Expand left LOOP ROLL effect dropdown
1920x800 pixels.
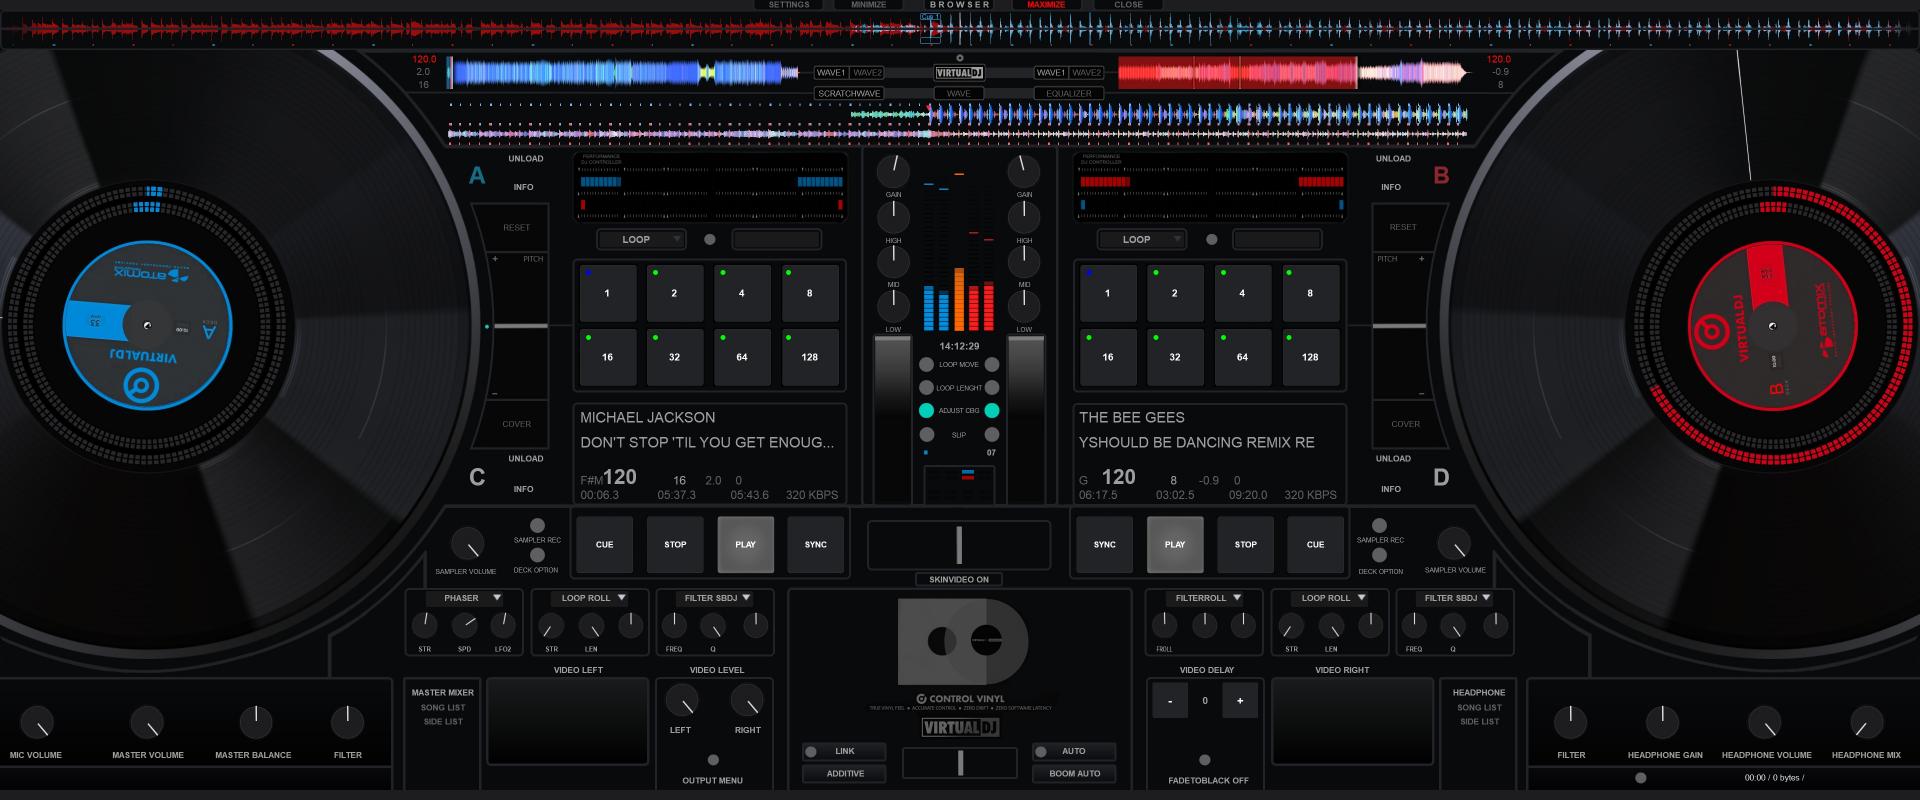pos(592,598)
